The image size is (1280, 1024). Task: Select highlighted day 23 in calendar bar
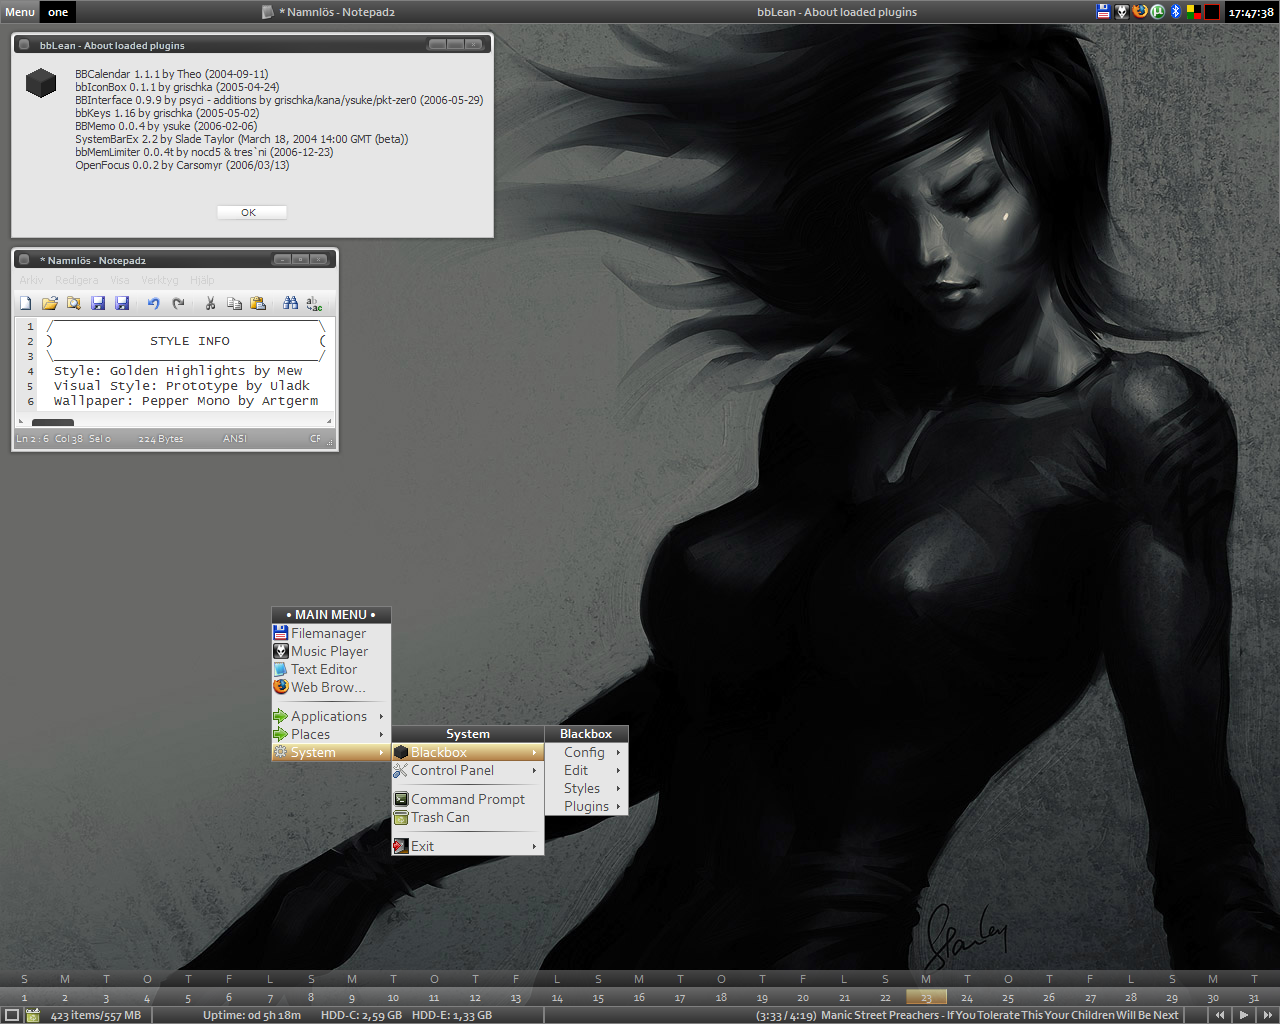tap(926, 997)
